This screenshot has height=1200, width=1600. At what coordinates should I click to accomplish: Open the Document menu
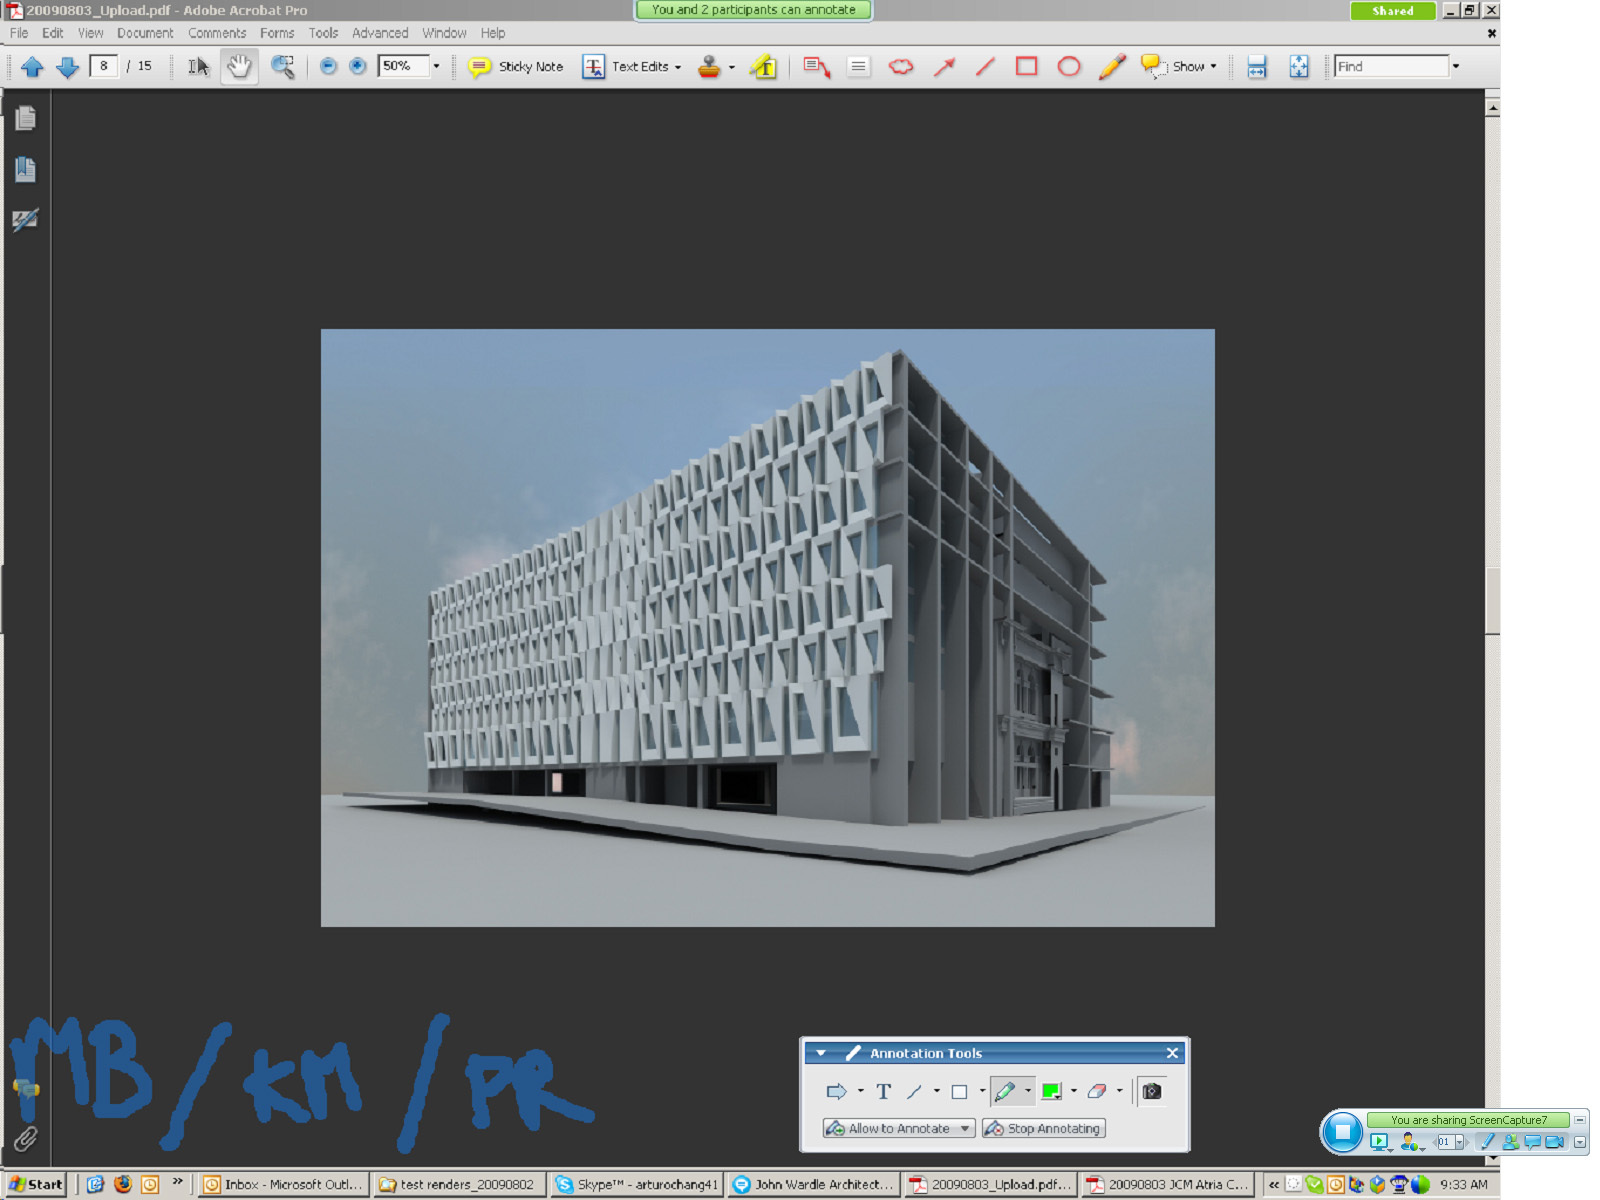click(x=145, y=33)
